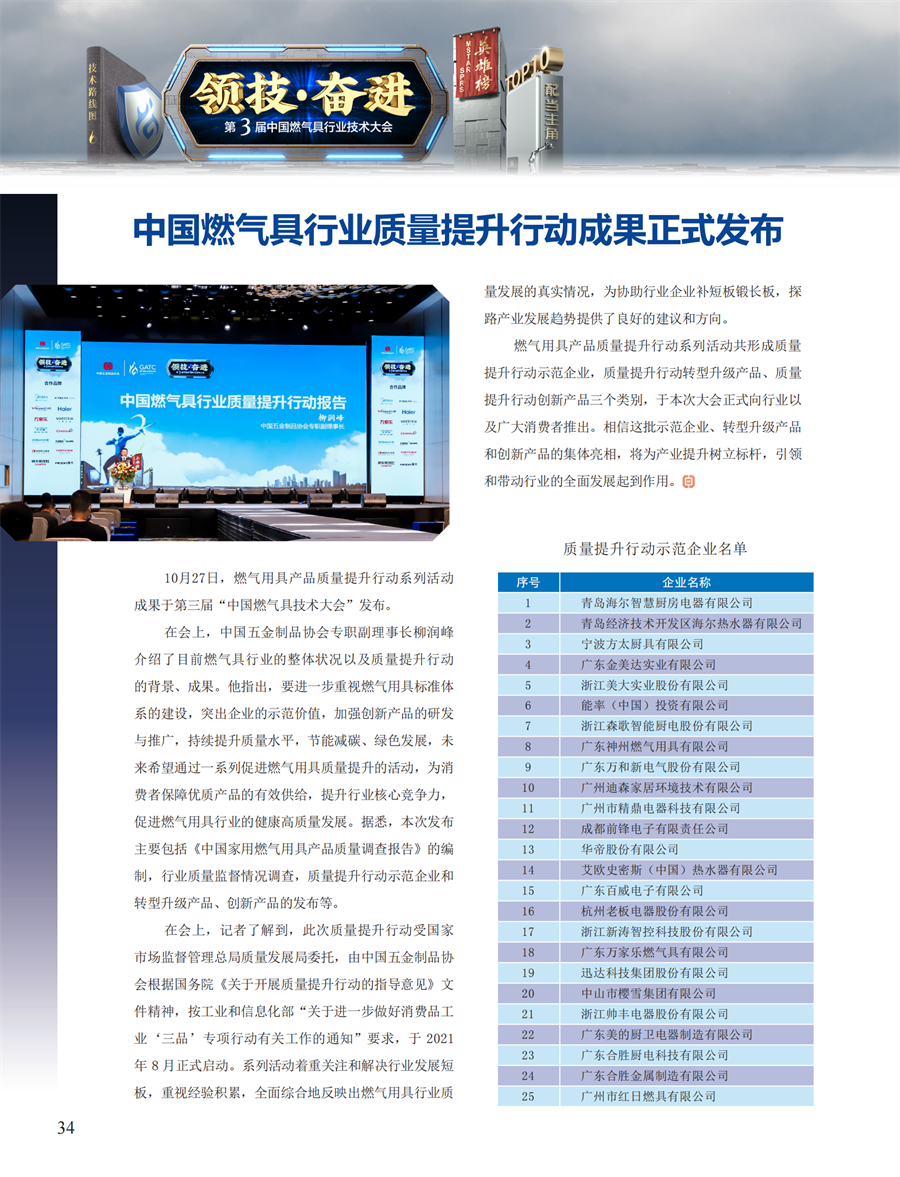The height and width of the screenshot is (1177, 900).
Task: Click row 青岛海尔智慧厨房电器有限公司
Action: tap(655, 603)
